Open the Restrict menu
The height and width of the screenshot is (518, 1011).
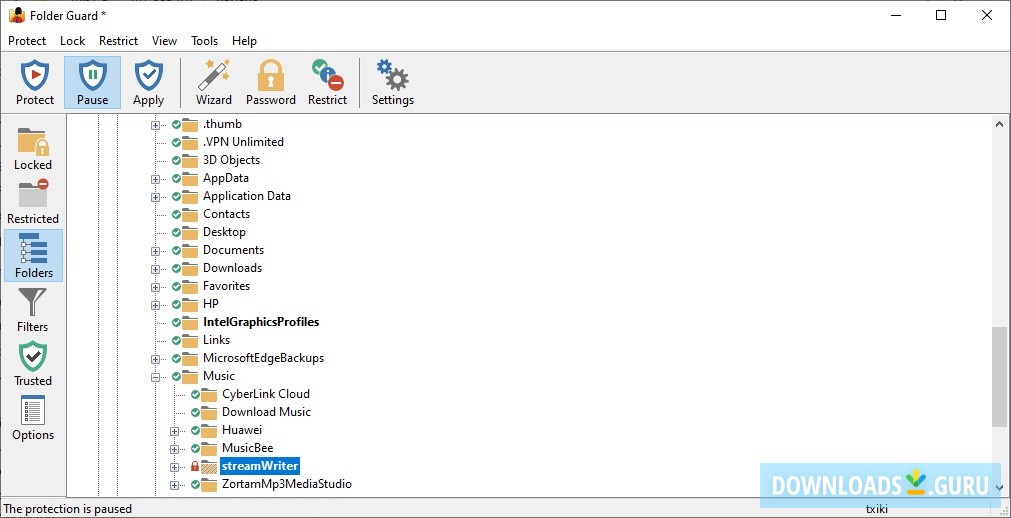point(119,41)
